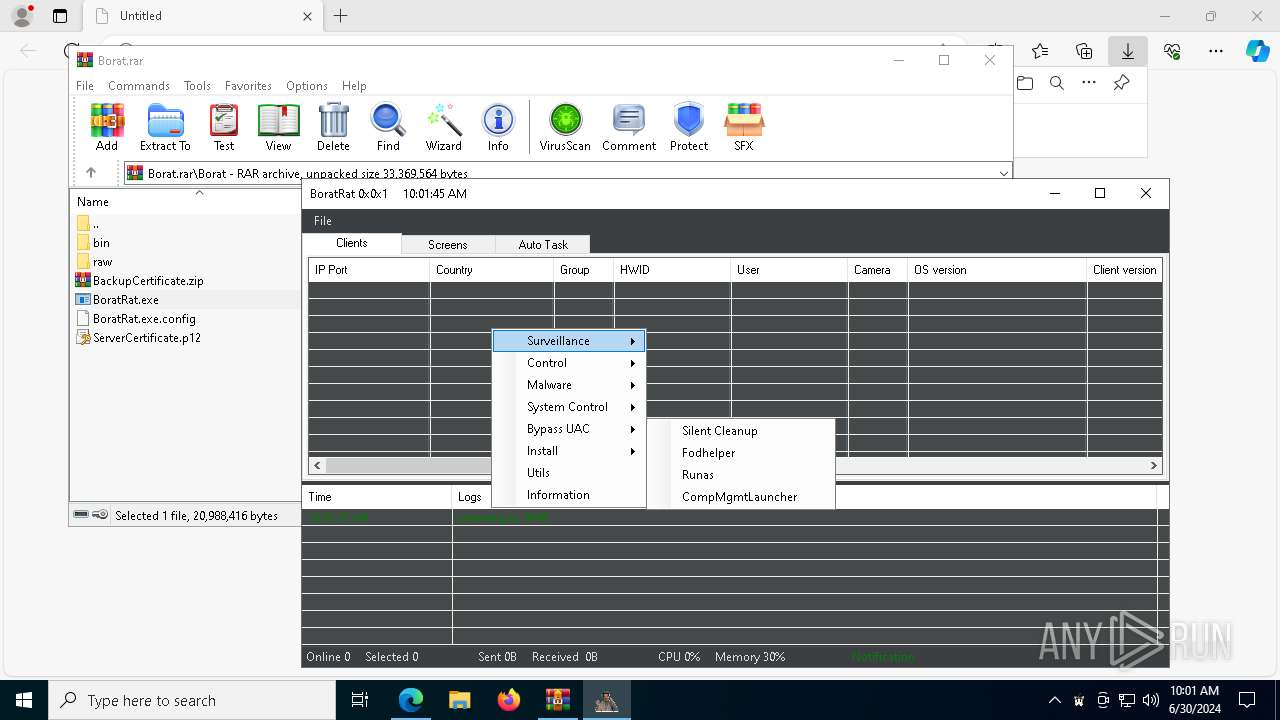
Task: Click the Copilot icon in Edge
Action: (1257, 51)
